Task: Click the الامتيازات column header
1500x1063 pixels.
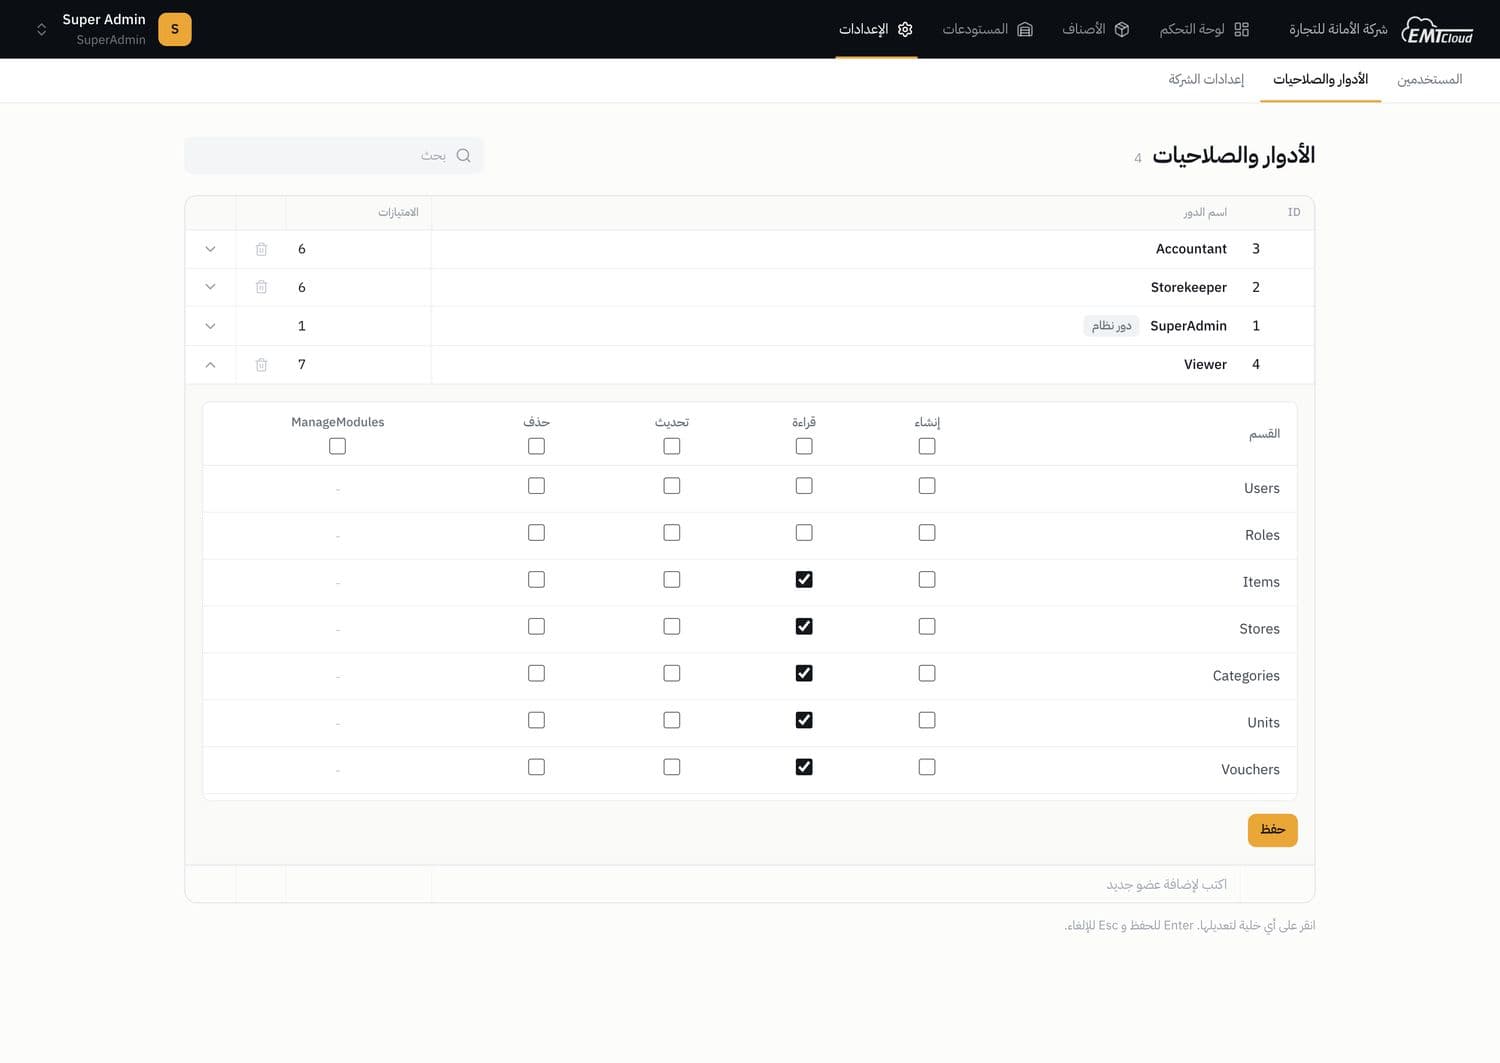Action: pyautogui.click(x=398, y=212)
